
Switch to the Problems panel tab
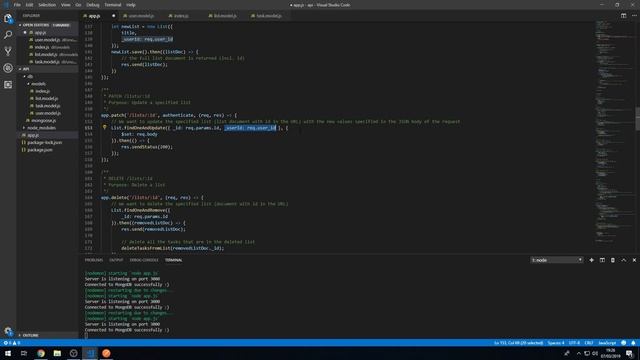click(94, 260)
